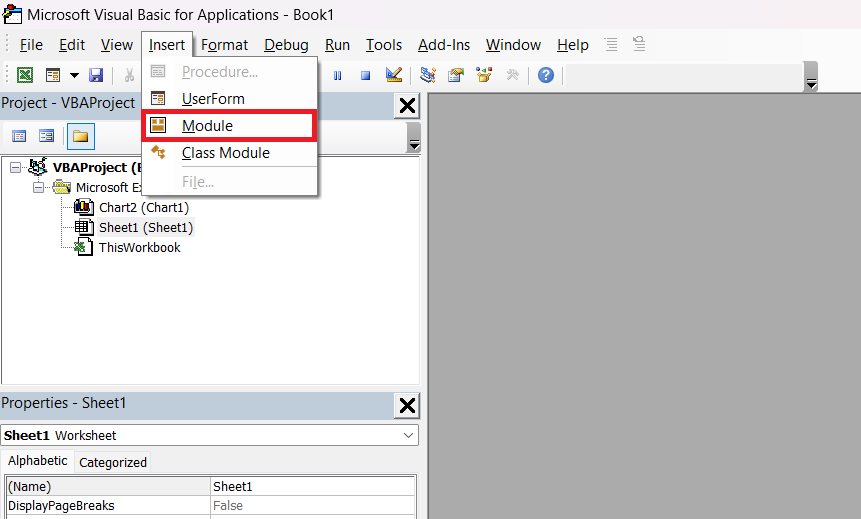Click the DisplayPageBreaks False value

point(312,506)
